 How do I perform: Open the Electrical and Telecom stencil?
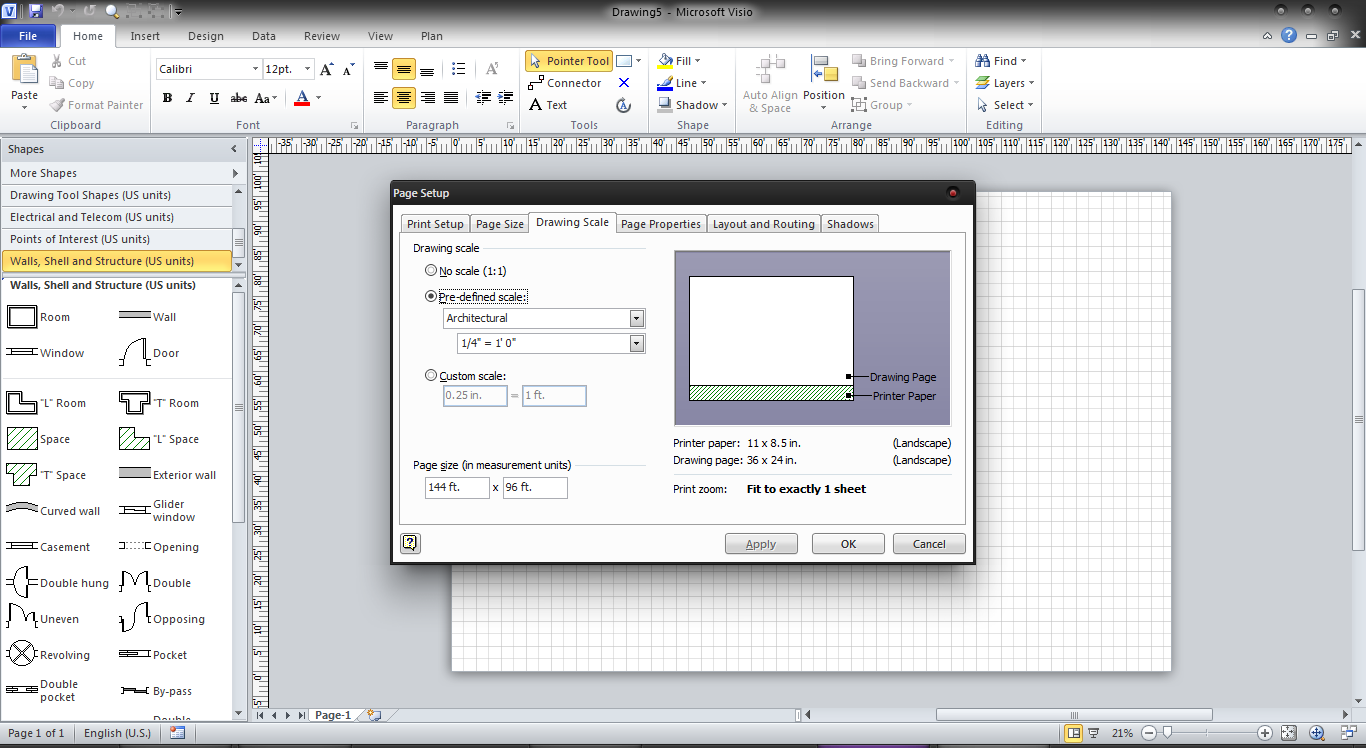coord(116,217)
